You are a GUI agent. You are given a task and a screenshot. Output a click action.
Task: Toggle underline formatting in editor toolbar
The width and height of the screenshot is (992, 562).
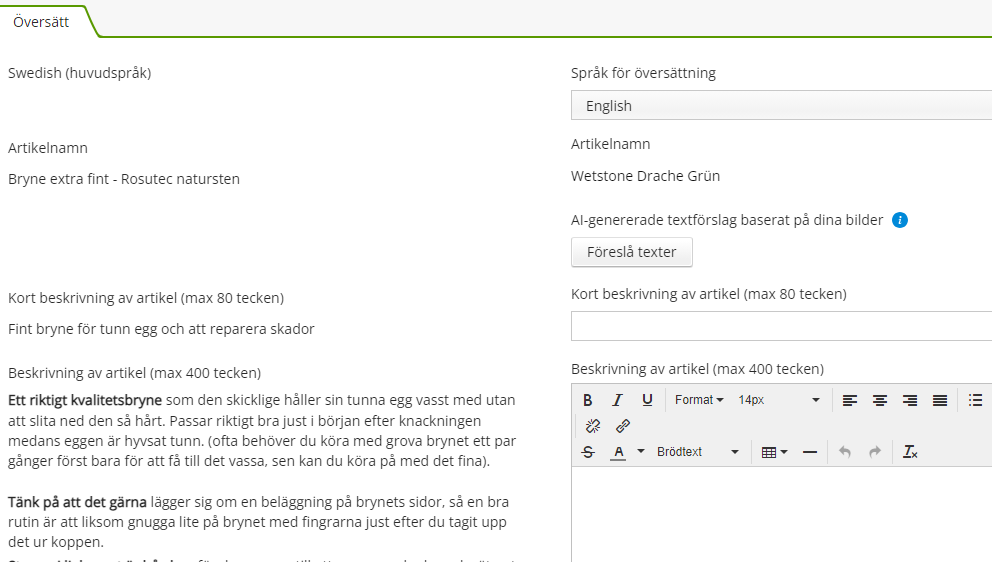click(x=647, y=400)
